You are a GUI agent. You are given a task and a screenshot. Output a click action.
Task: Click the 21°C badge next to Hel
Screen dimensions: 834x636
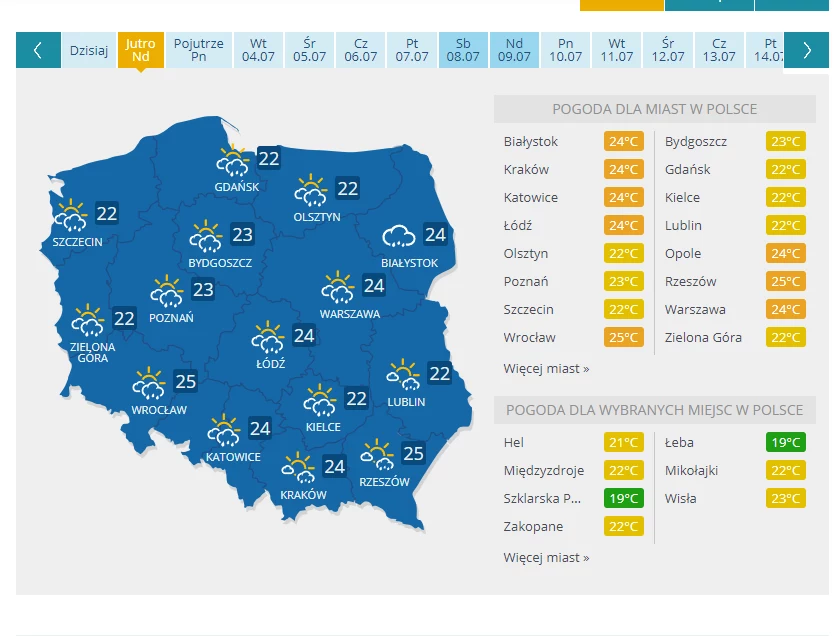tap(623, 442)
